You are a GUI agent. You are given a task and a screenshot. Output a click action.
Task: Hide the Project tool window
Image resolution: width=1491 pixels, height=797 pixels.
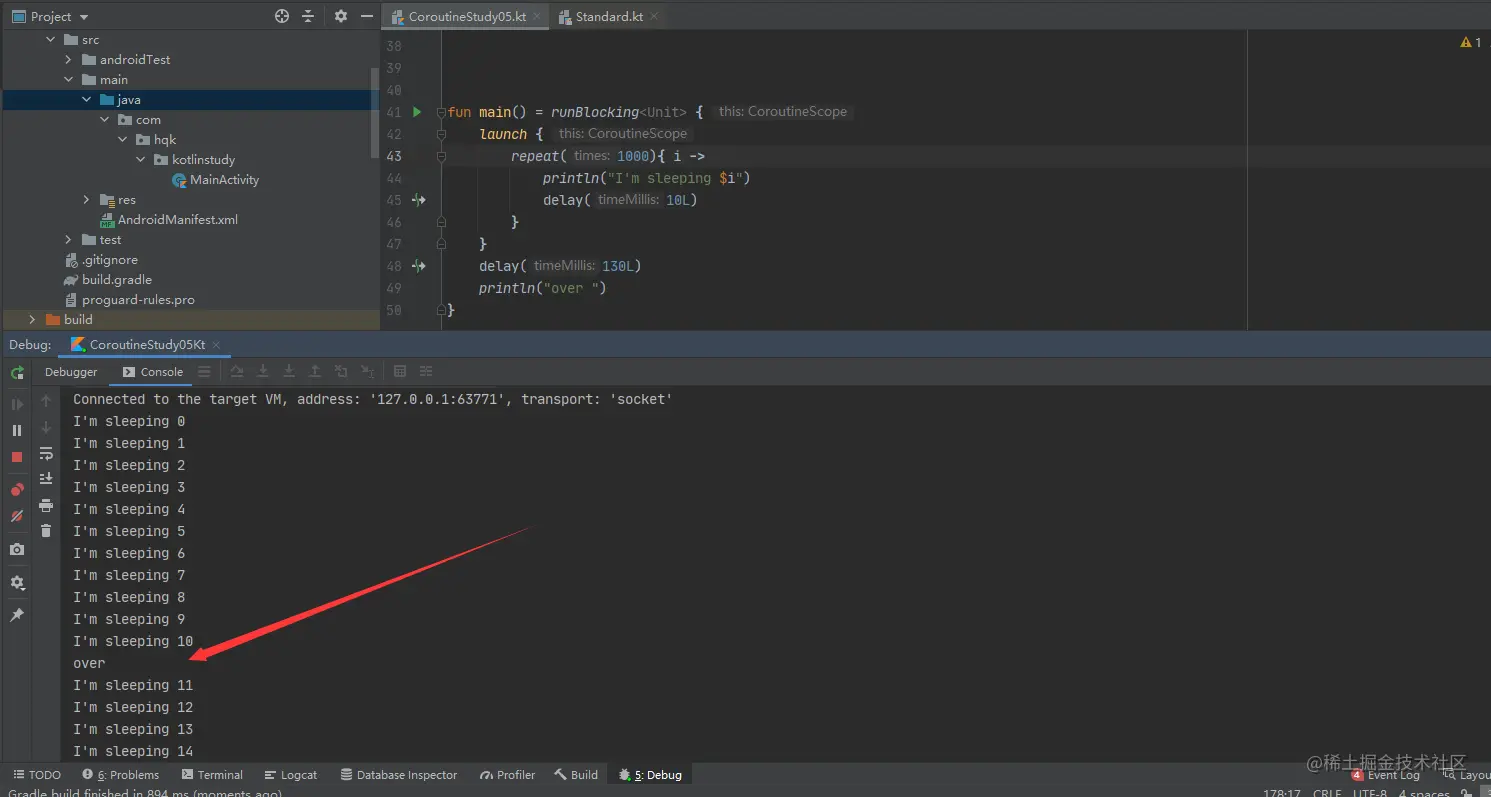[367, 16]
